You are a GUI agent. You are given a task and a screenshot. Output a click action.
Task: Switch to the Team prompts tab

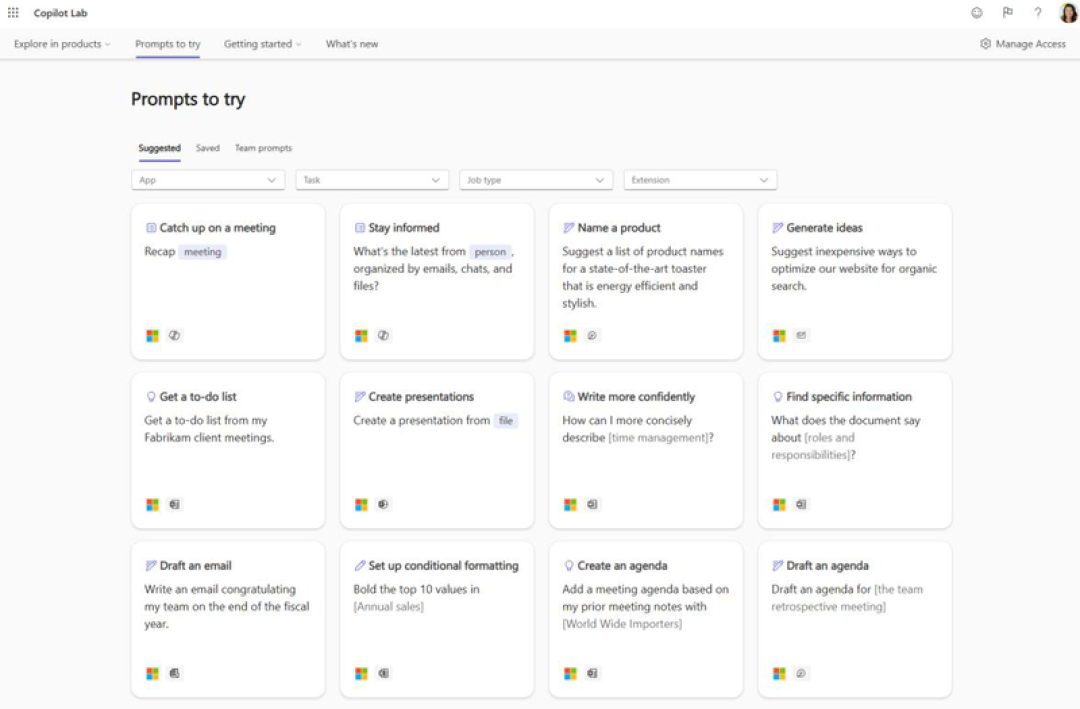click(263, 147)
